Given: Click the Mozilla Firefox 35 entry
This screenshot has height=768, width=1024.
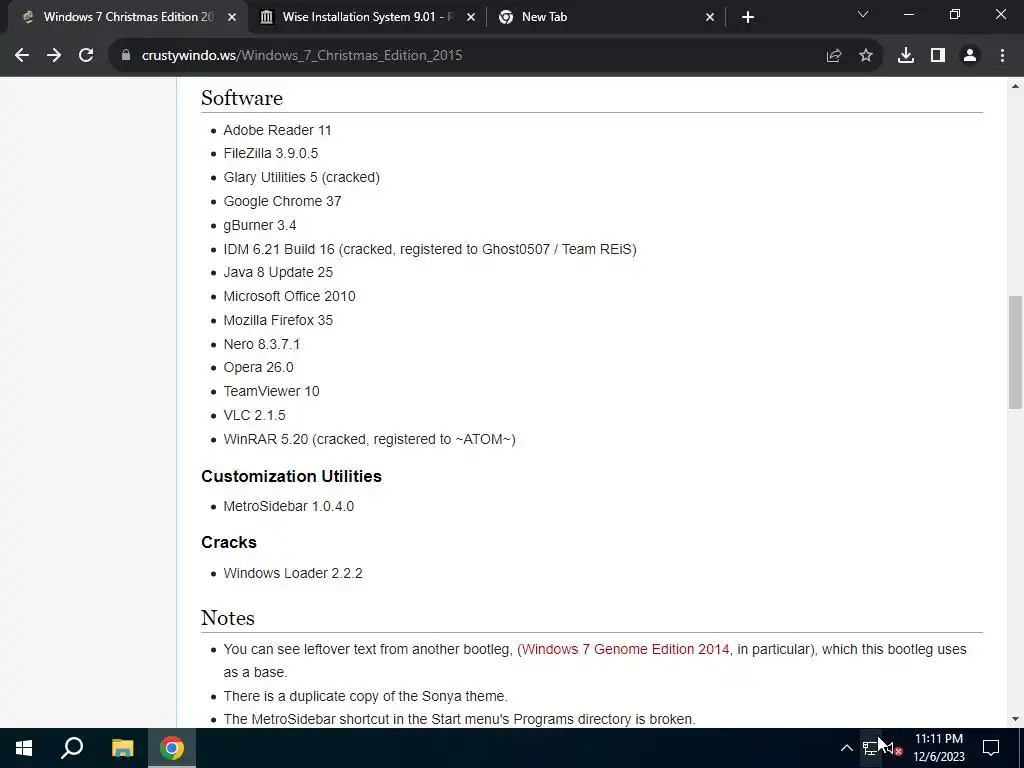Looking at the screenshot, I should [278, 320].
